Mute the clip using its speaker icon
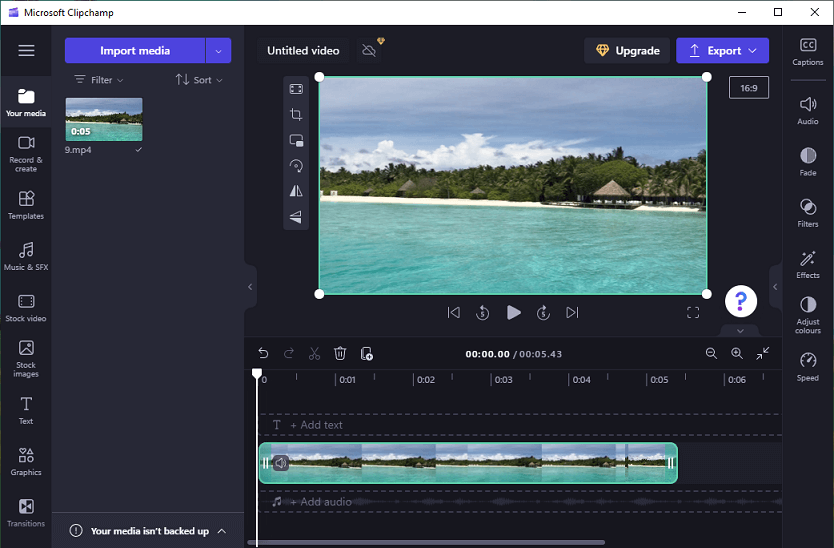Image resolution: width=834 pixels, height=548 pixels. tap(281, 463)
